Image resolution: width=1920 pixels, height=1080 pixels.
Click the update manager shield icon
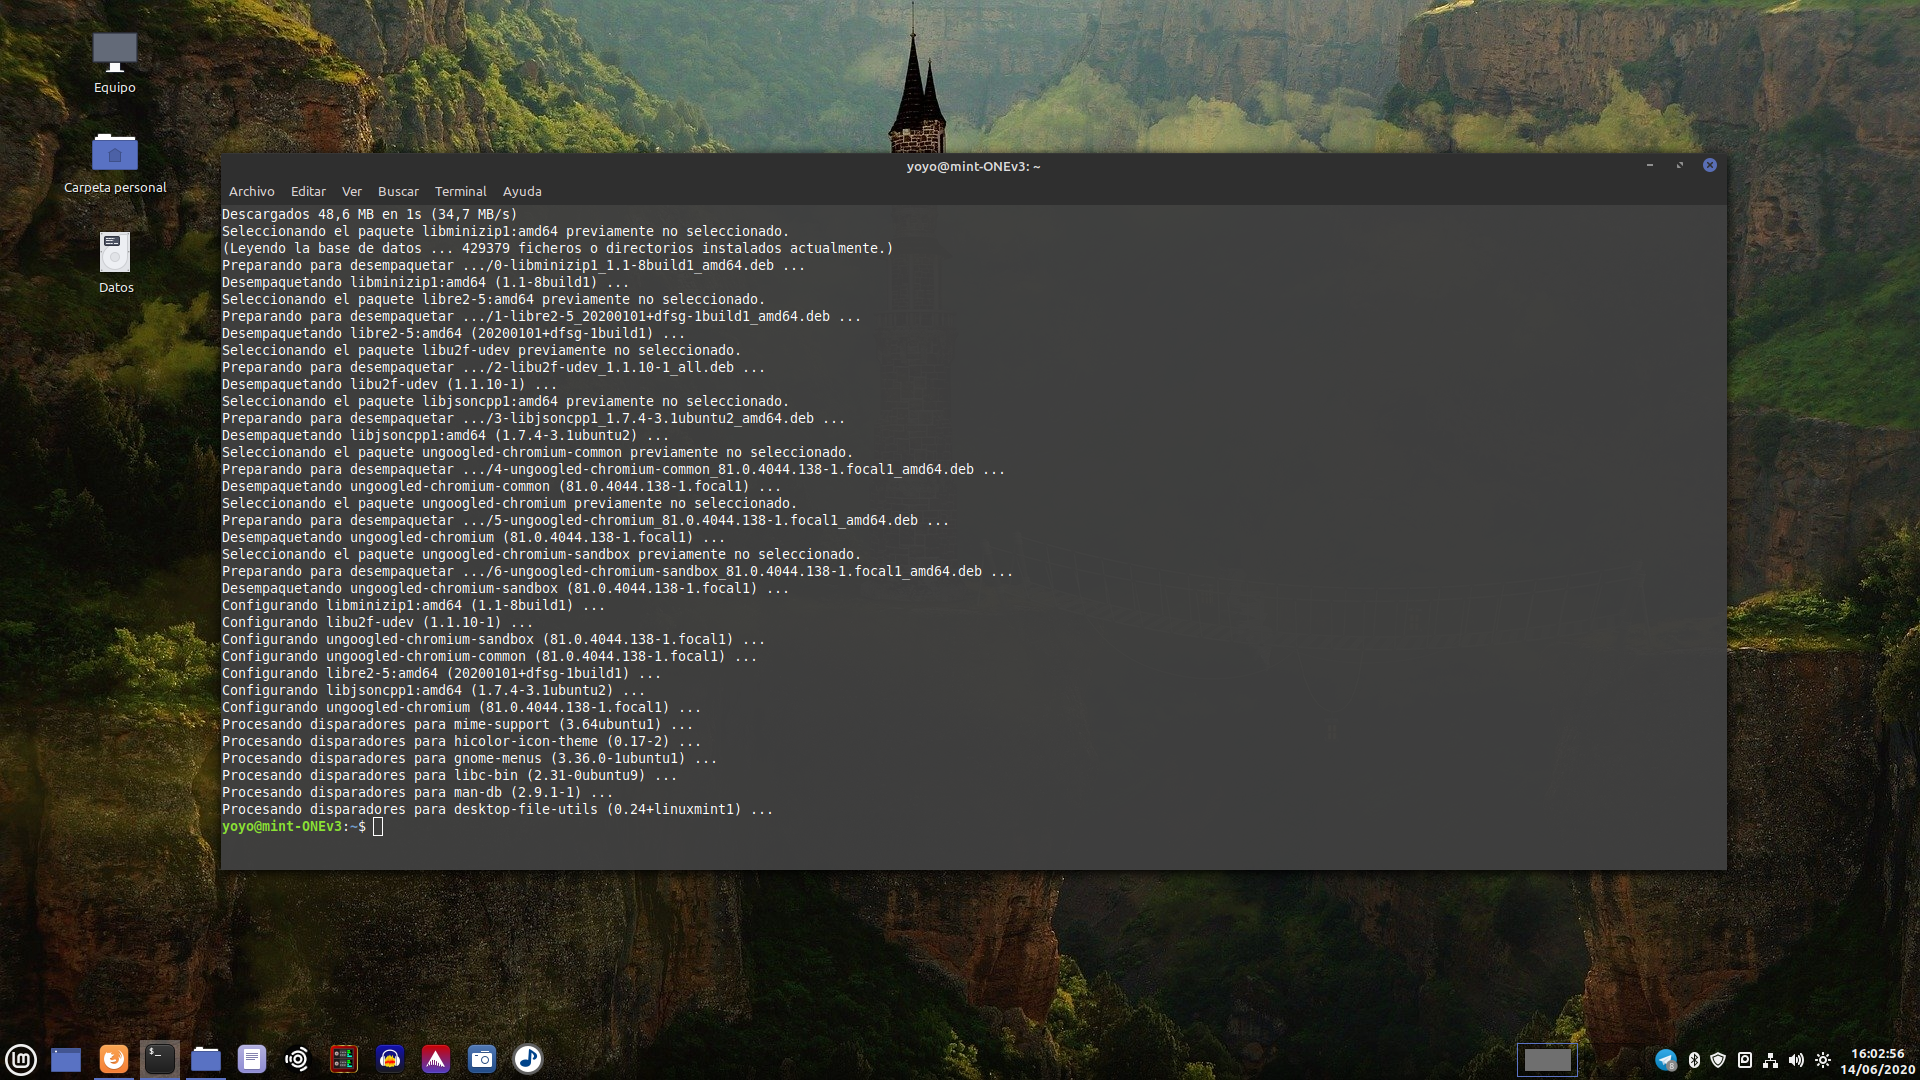1718,1060
